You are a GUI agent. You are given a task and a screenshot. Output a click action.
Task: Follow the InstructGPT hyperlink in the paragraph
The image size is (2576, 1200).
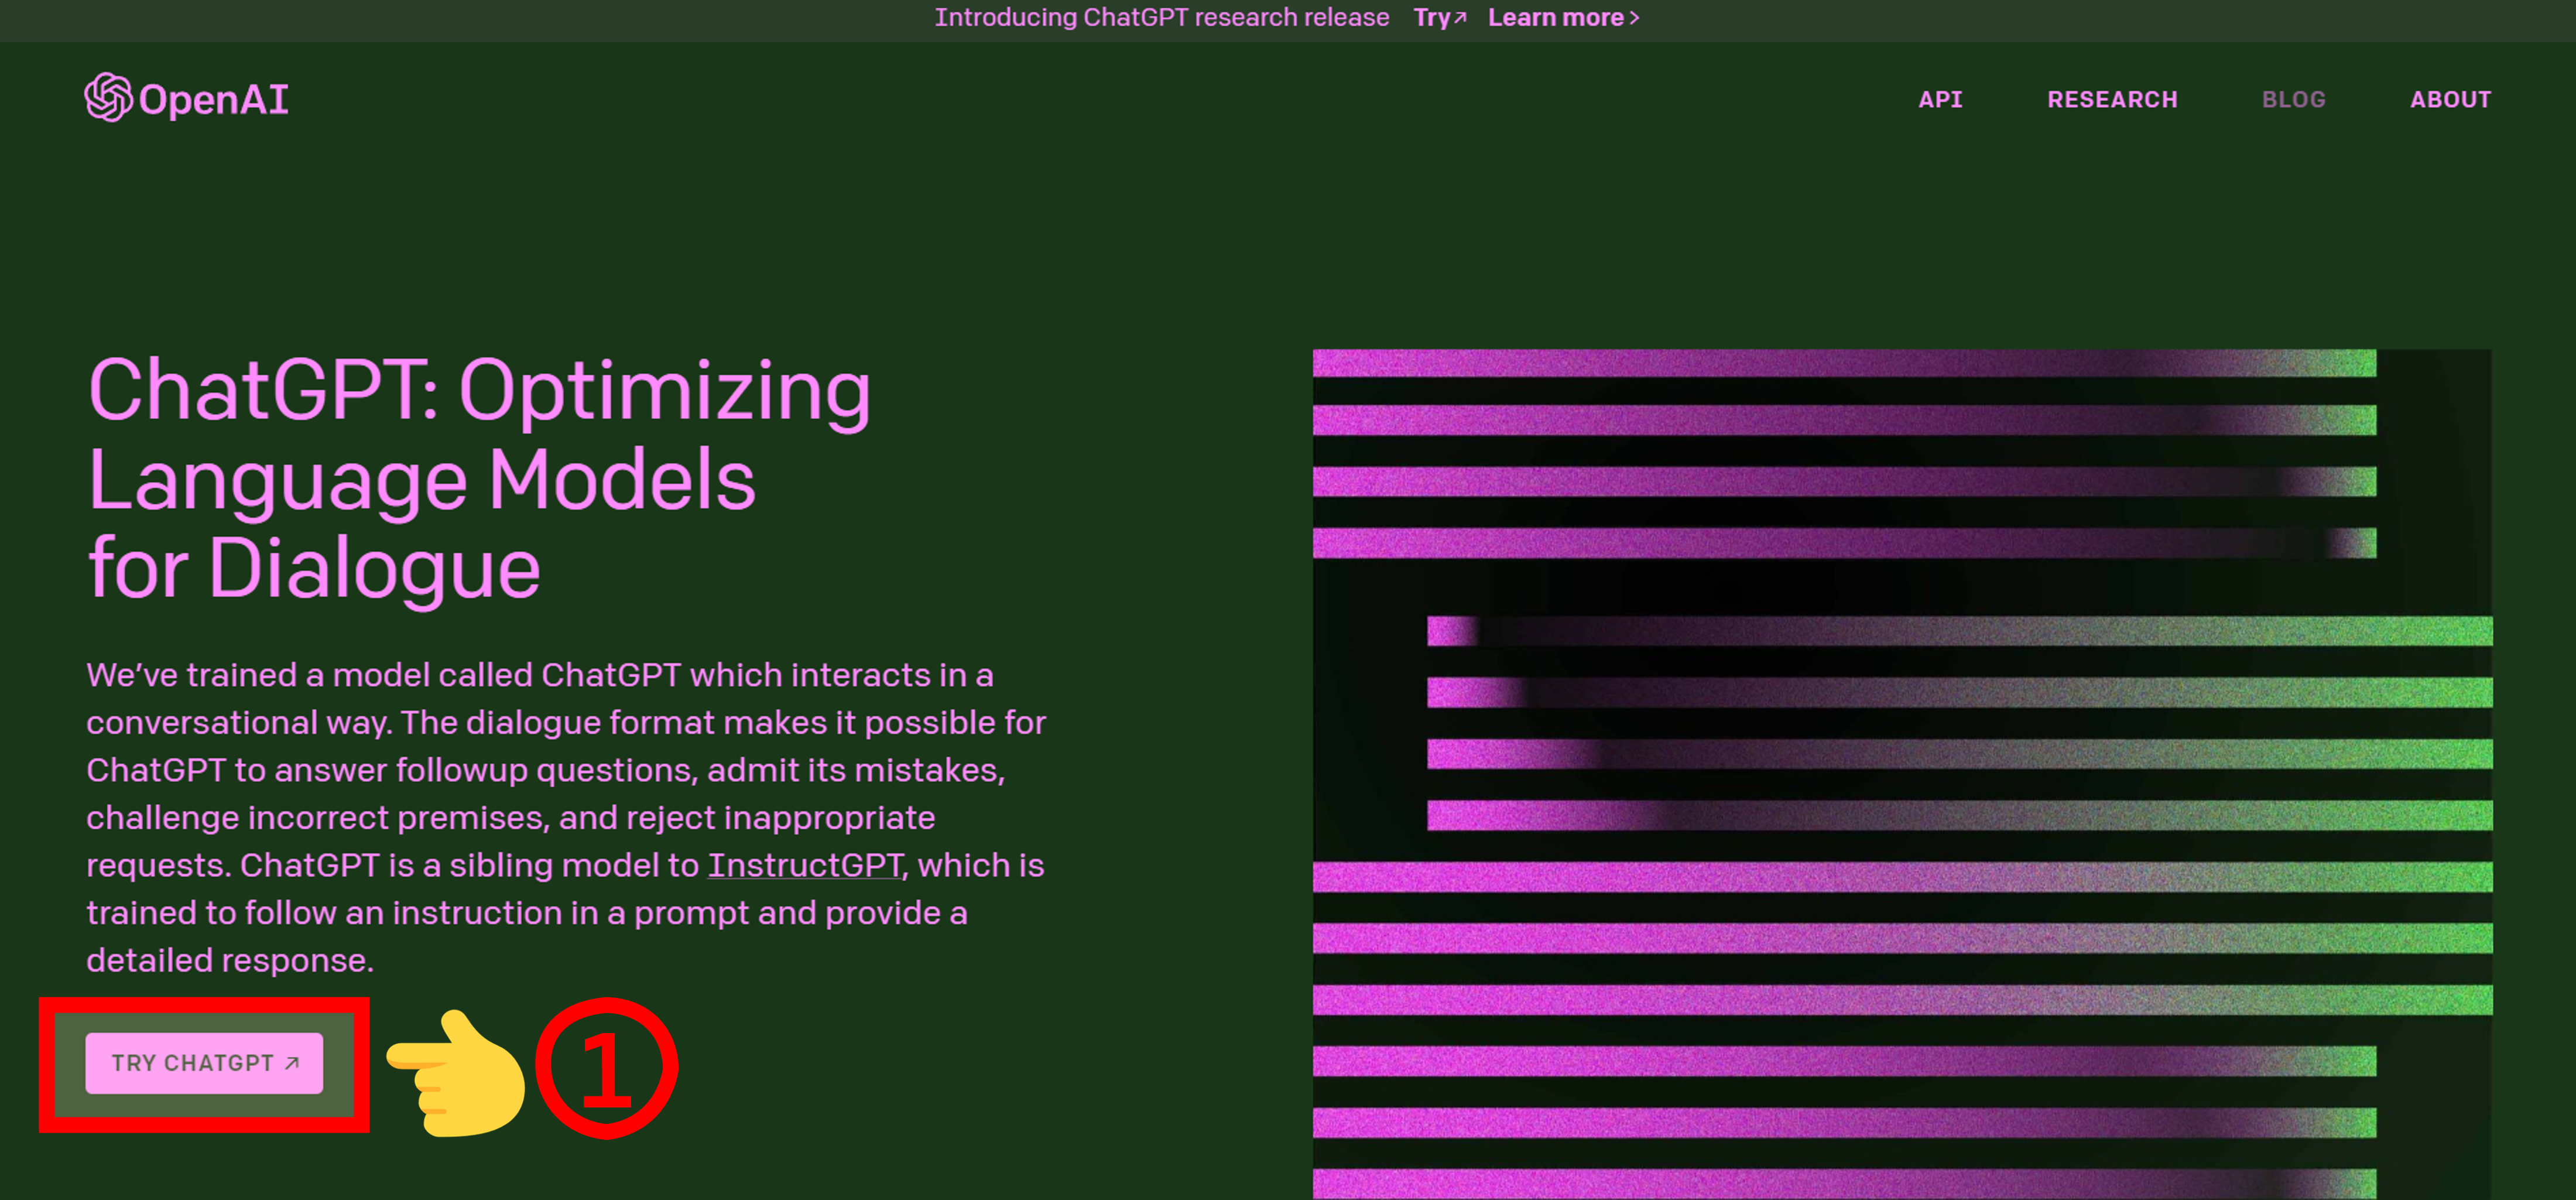tap(805, 865)
